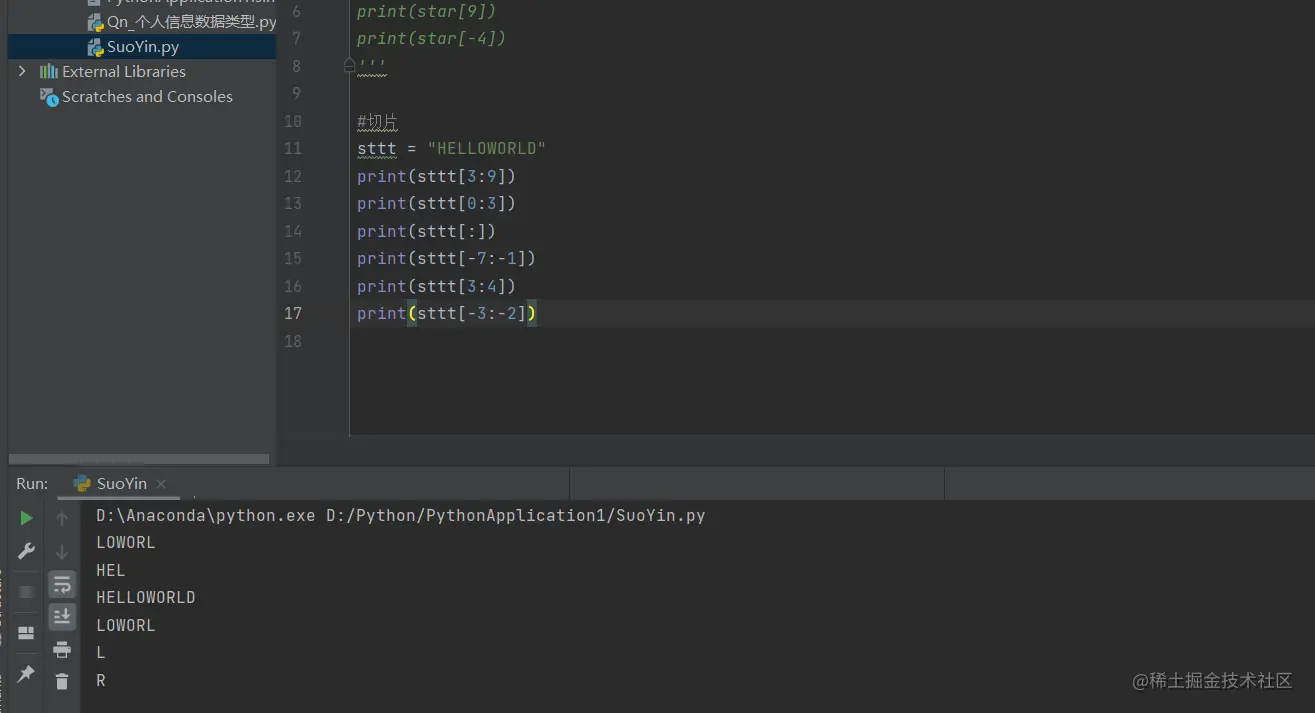Select External Libraries in project tree
The width and height of the screenshot is (1315, 713).
[x=124, y=72]
